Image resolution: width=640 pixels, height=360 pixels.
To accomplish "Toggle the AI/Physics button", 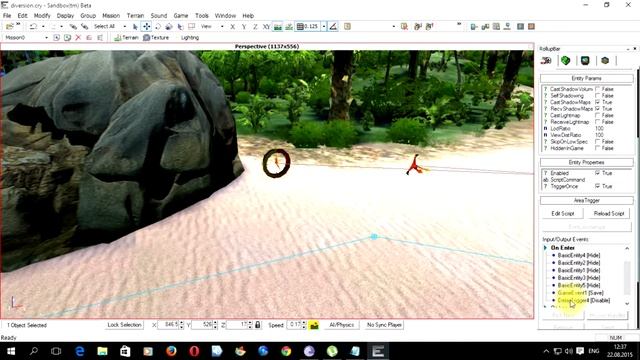I will click(x=342, y=325).
